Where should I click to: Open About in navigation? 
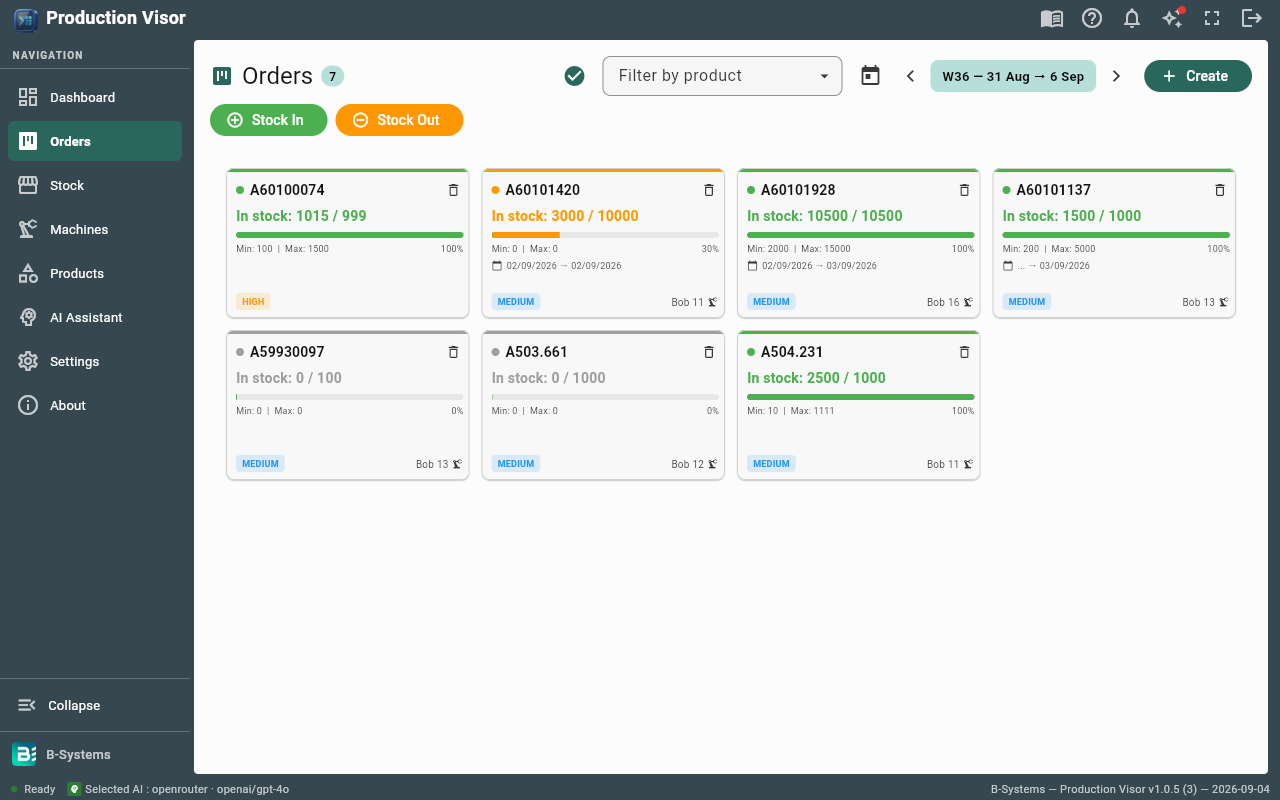click(95, 405)
